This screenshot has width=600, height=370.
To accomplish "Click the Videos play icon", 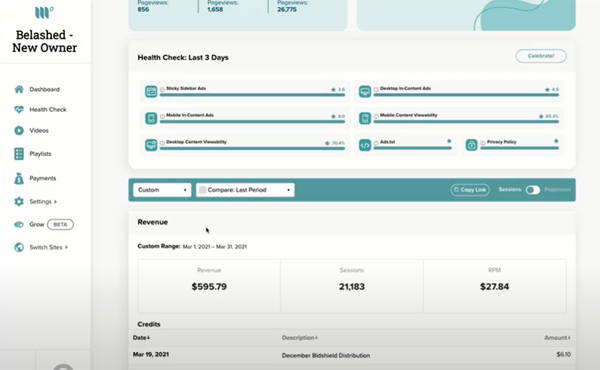I will pos(19,130).
